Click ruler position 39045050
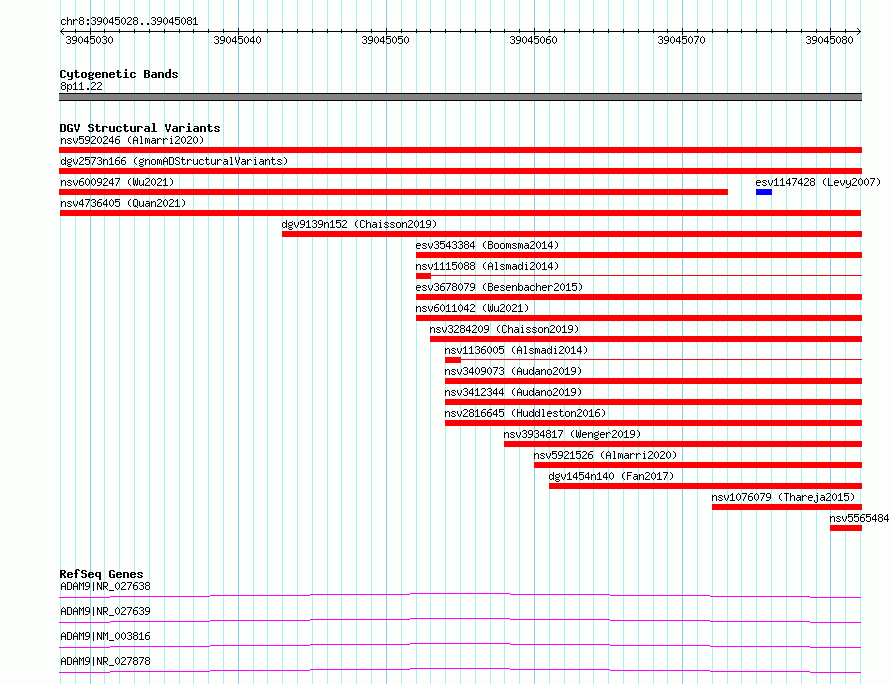This screenshot has width=890, height=684. tap(385, 40)
